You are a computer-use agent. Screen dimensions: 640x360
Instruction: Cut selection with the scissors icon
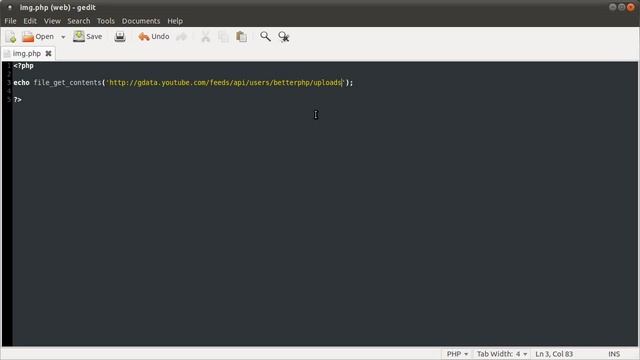click(x=205, y=37)
